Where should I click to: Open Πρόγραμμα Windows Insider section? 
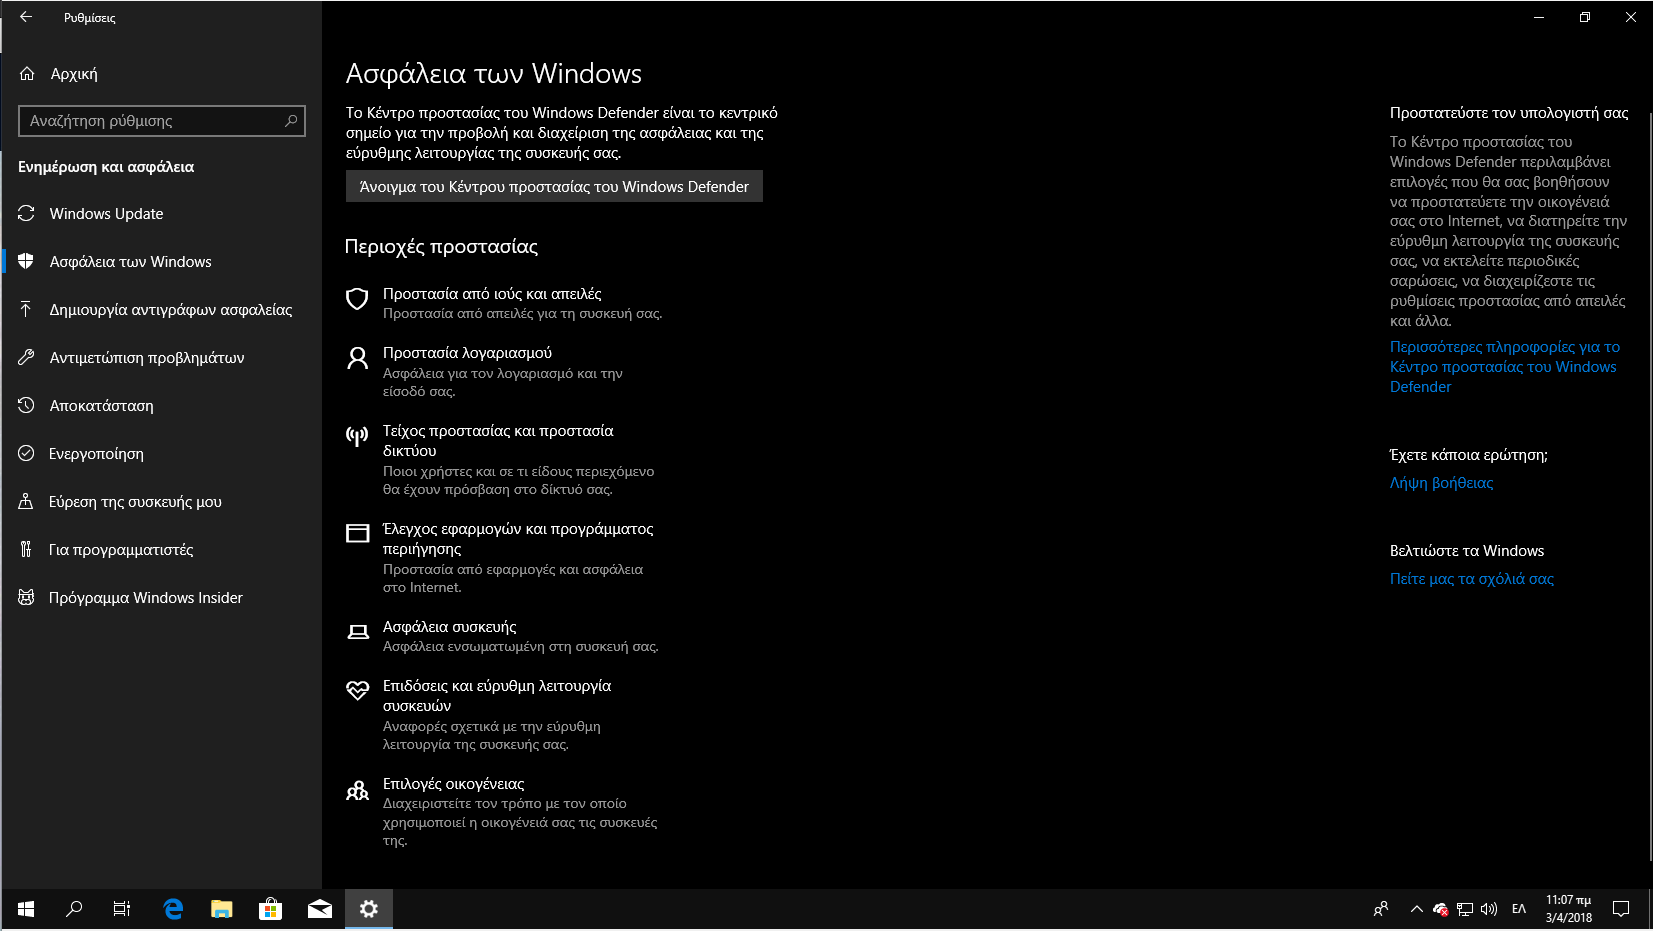pyautogui.click(x=162, y=597)
